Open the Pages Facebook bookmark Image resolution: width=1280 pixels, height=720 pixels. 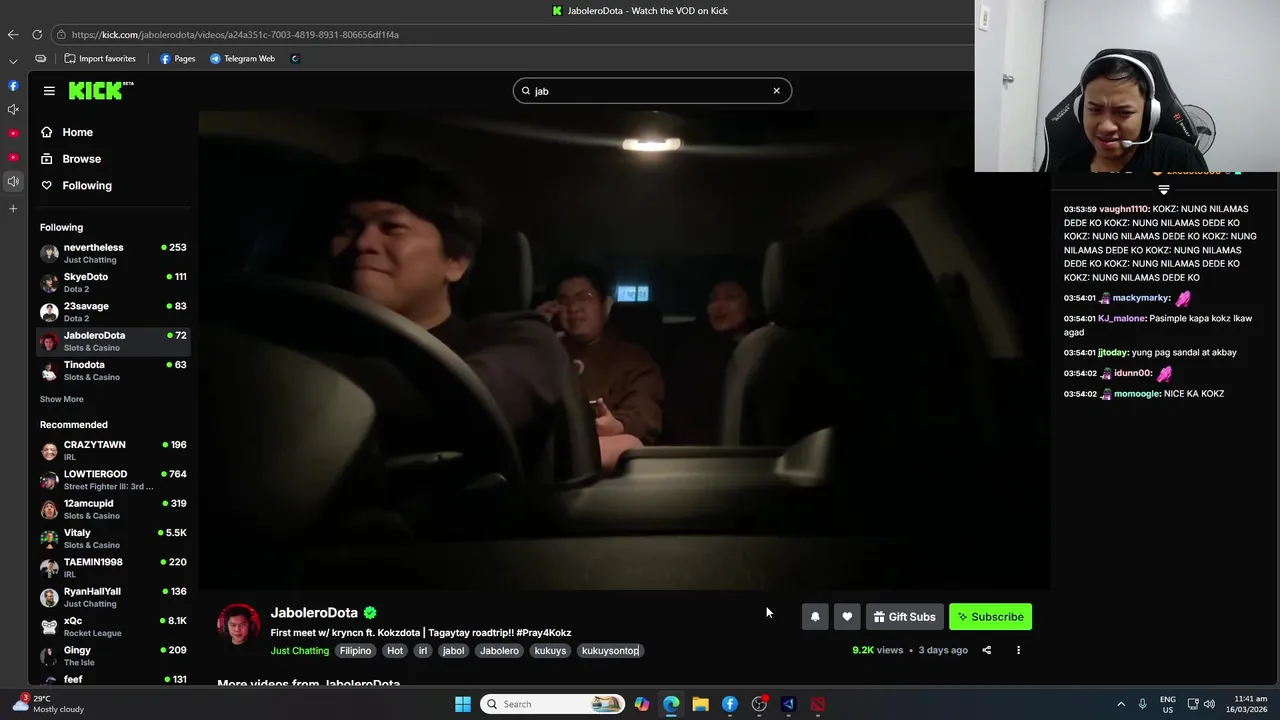pyautogui.click(x=177, y=58)
